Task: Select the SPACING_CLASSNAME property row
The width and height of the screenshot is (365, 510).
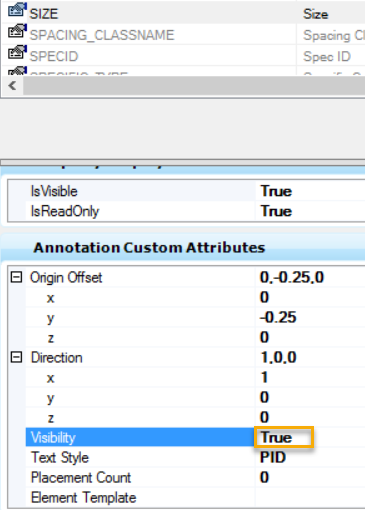Action: pos(183,35)
